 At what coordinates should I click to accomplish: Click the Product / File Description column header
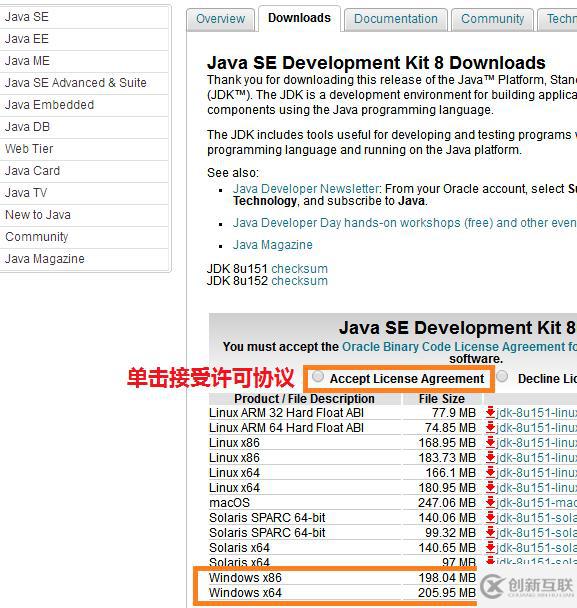point(304,399)
